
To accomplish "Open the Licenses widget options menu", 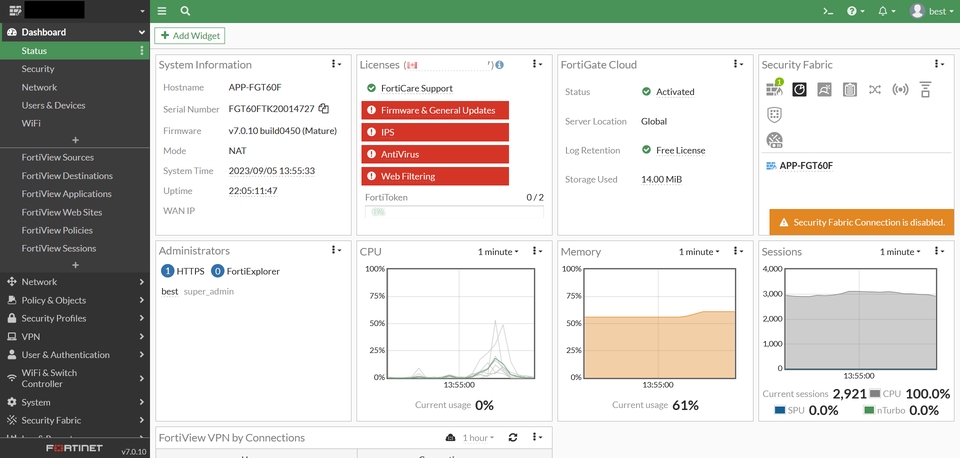I will (x=537, y=64).
